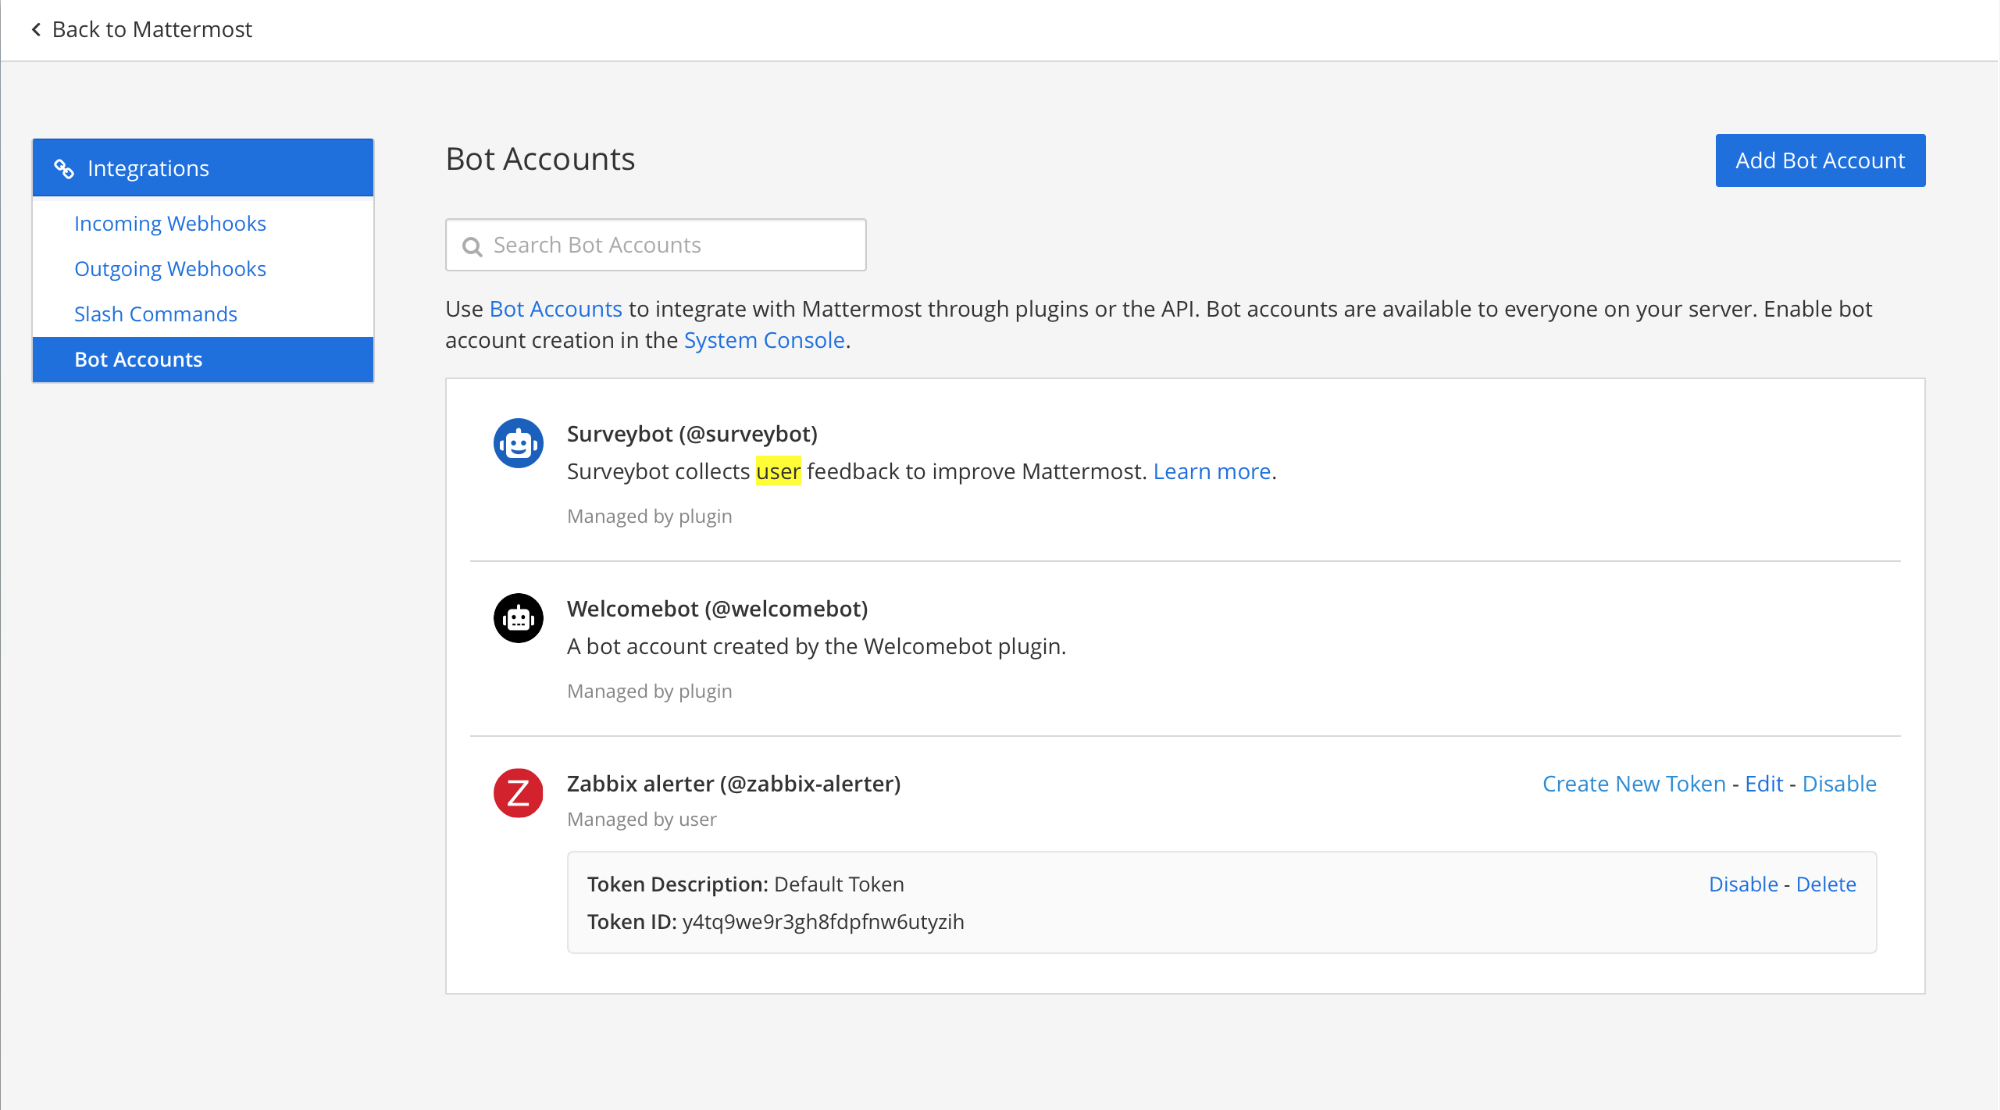2000x1110 pixels.
Task: Go to Slash Commands
Action: (x=155, y=314)
